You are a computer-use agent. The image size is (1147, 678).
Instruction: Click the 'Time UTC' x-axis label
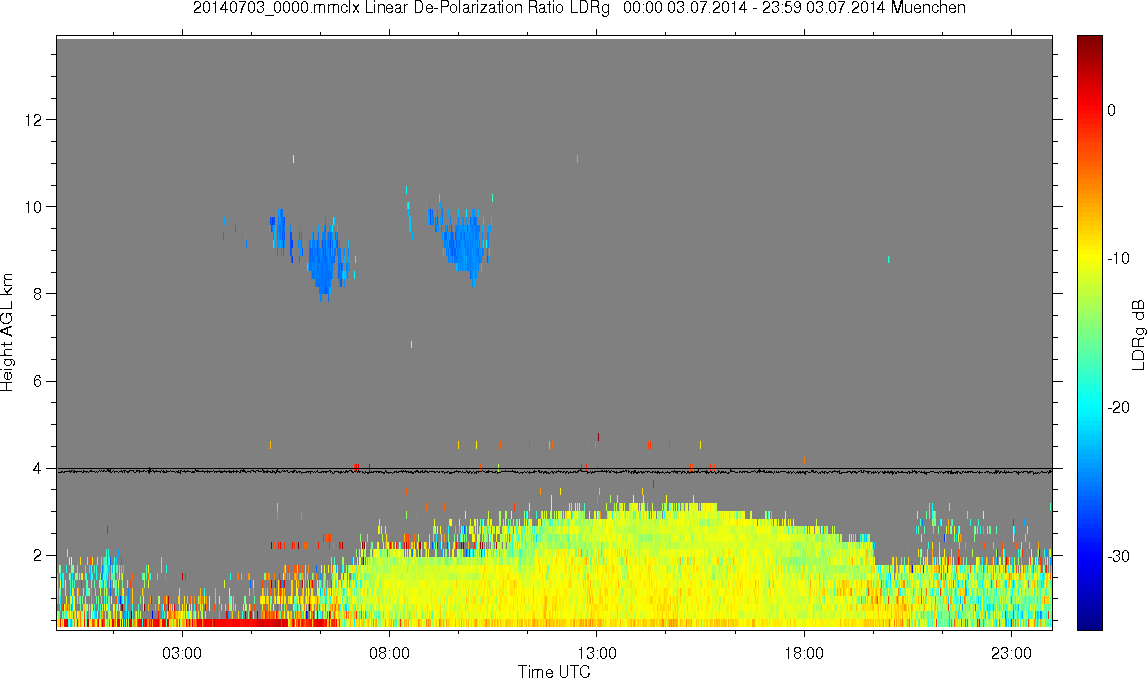click(x=554, y=670)
